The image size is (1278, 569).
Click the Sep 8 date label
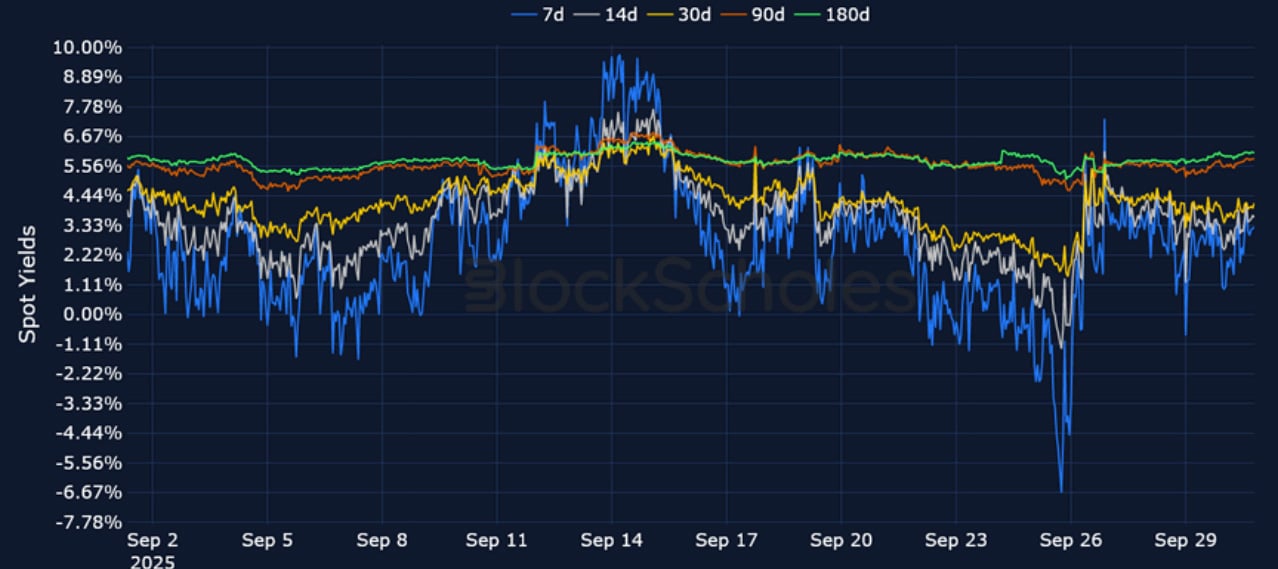tap(382, 541)
